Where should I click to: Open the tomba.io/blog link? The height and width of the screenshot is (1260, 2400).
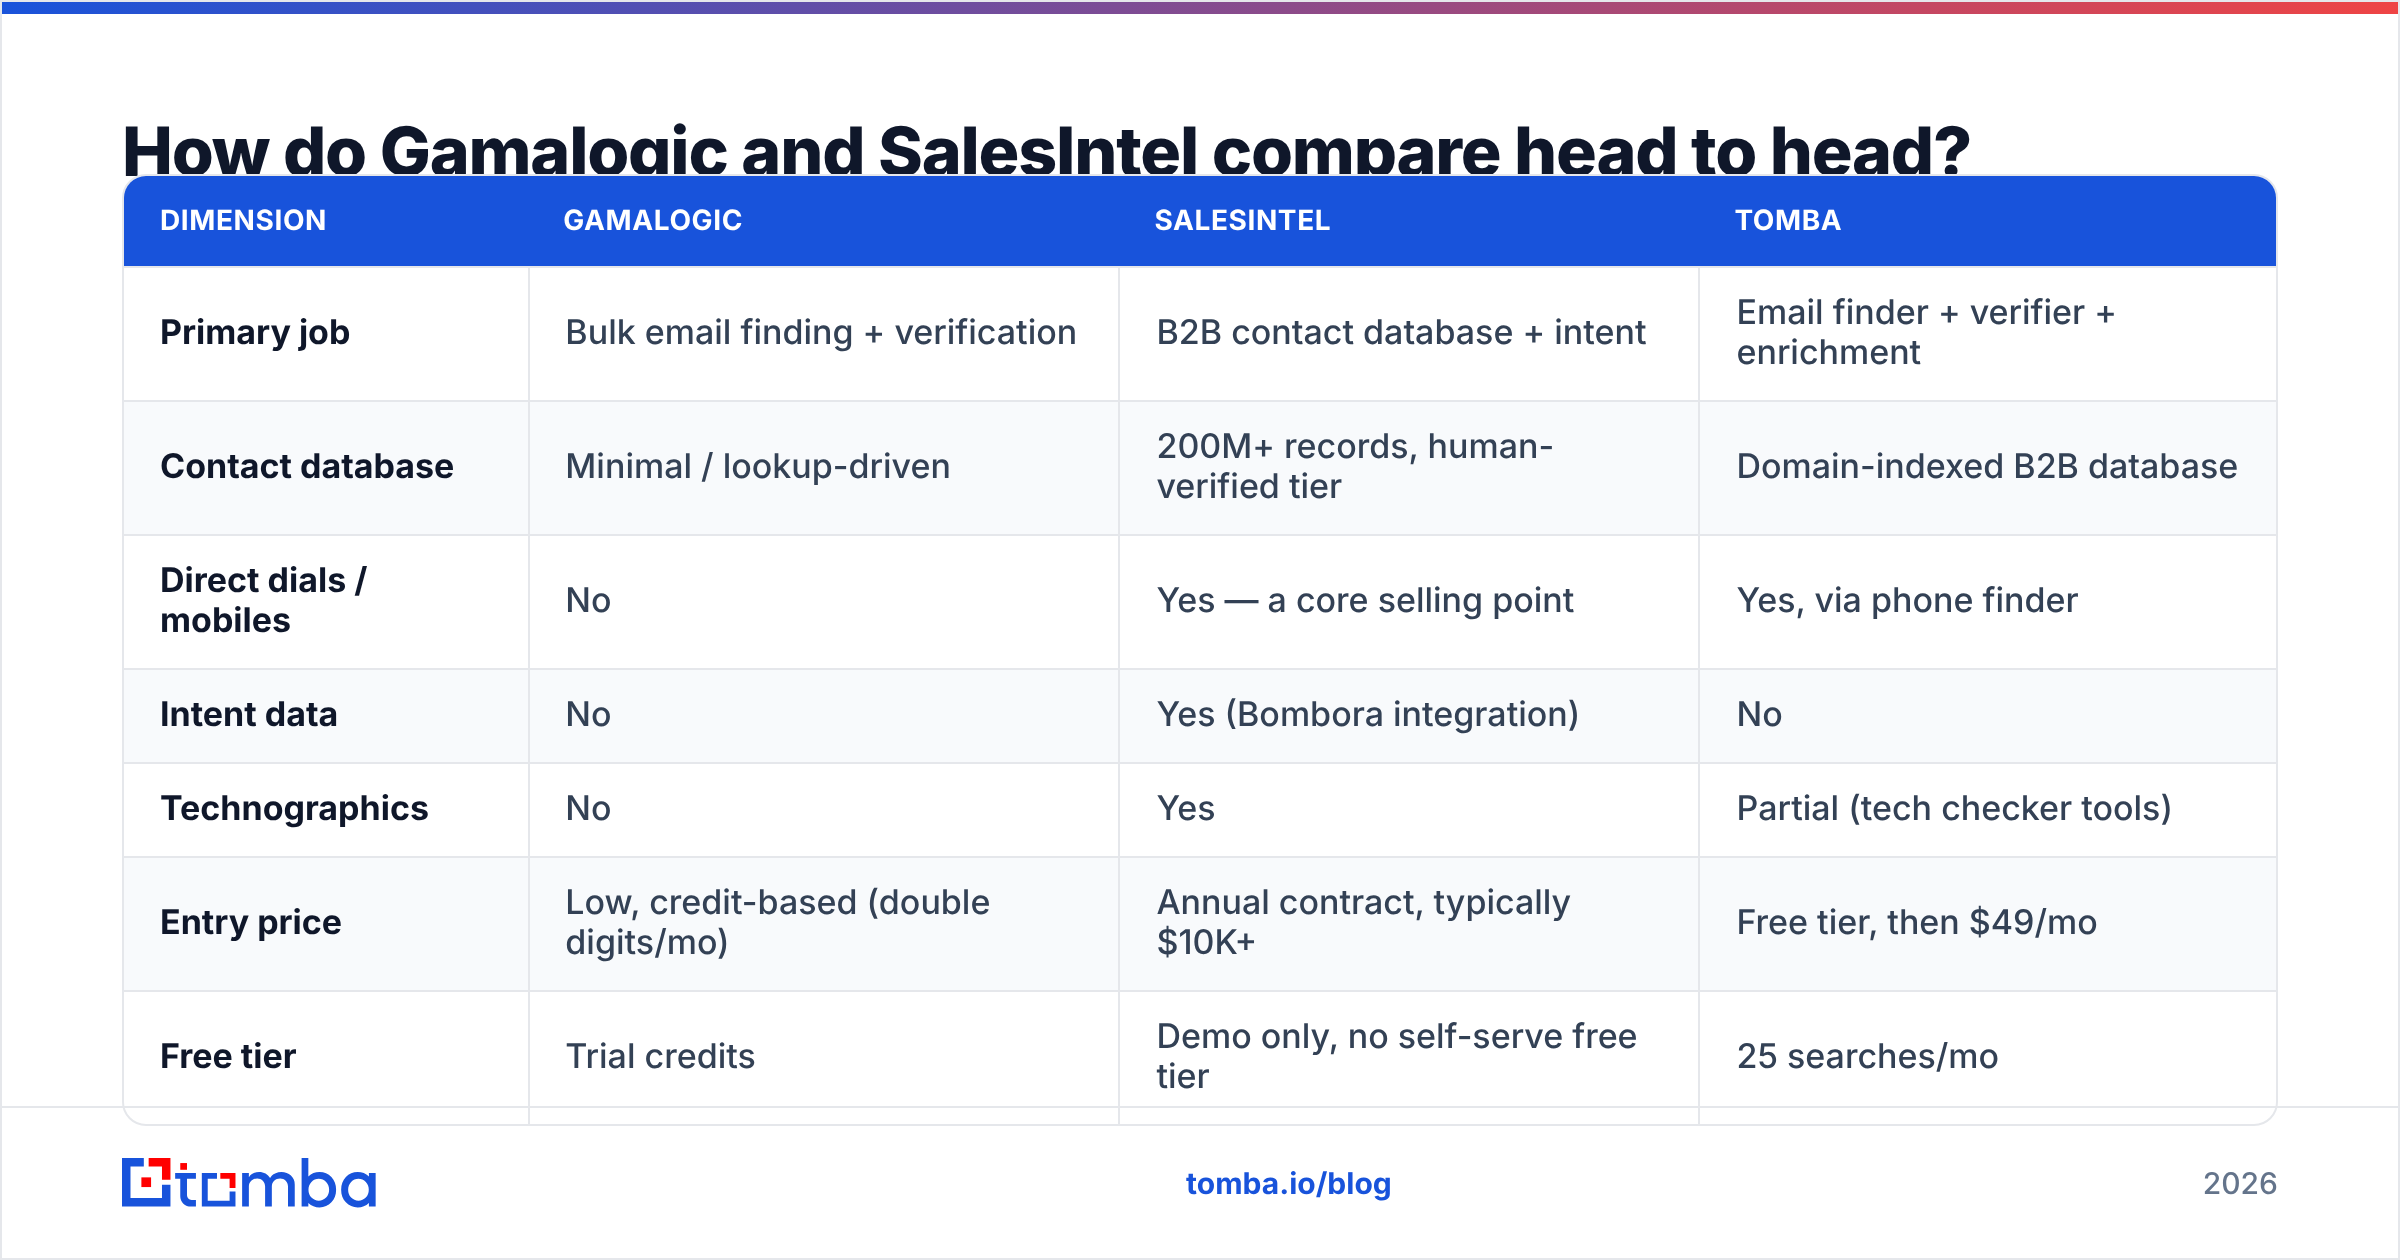pos(1288,1184)
